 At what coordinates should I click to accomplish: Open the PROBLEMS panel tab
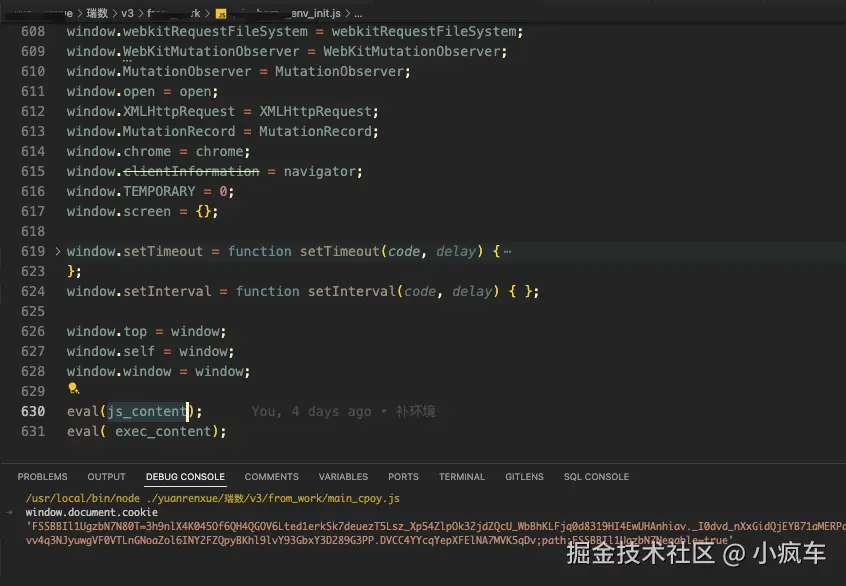[42, 476]
